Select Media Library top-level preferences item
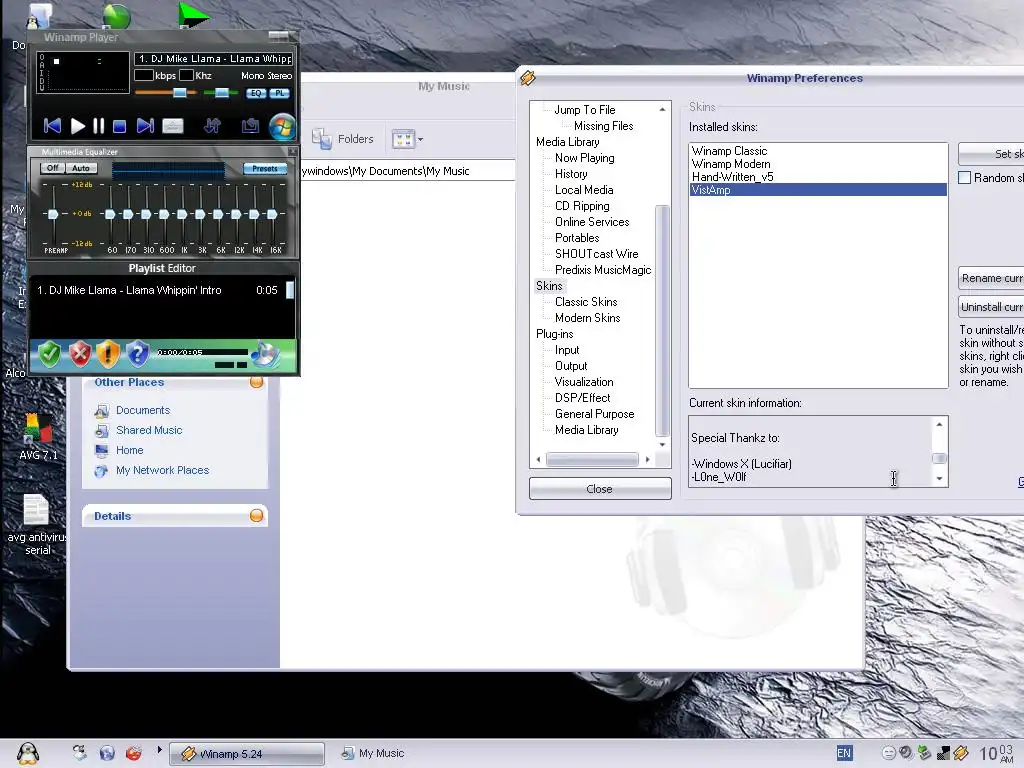This screenshot has width=1024, height=768. (x=568, y=142)
